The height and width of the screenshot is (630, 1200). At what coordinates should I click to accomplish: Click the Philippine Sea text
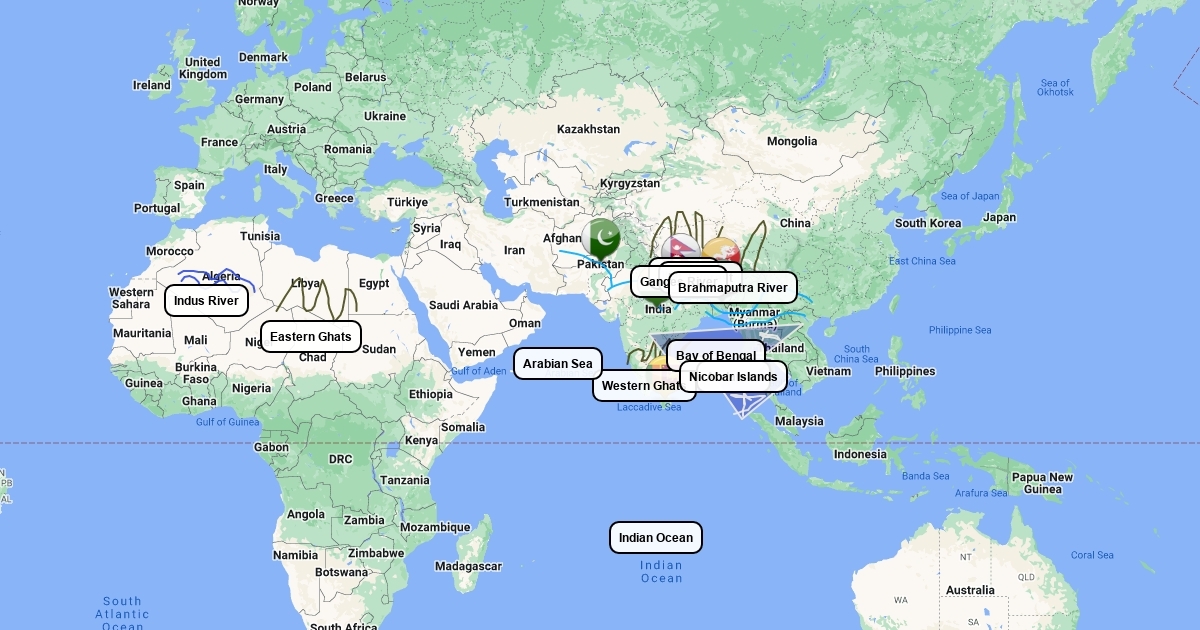(x=959, y=330)
